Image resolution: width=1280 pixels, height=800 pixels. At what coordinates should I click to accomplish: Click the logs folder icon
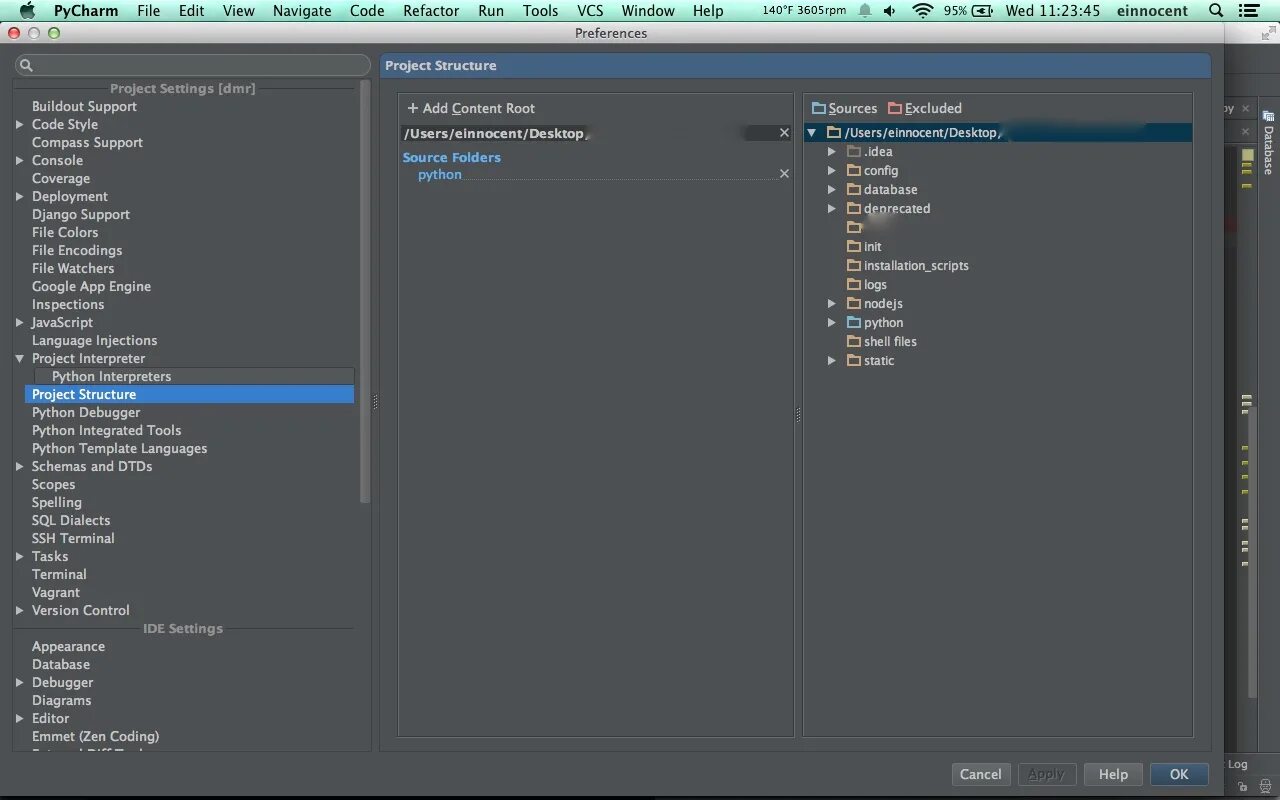[x=854, y=284]
